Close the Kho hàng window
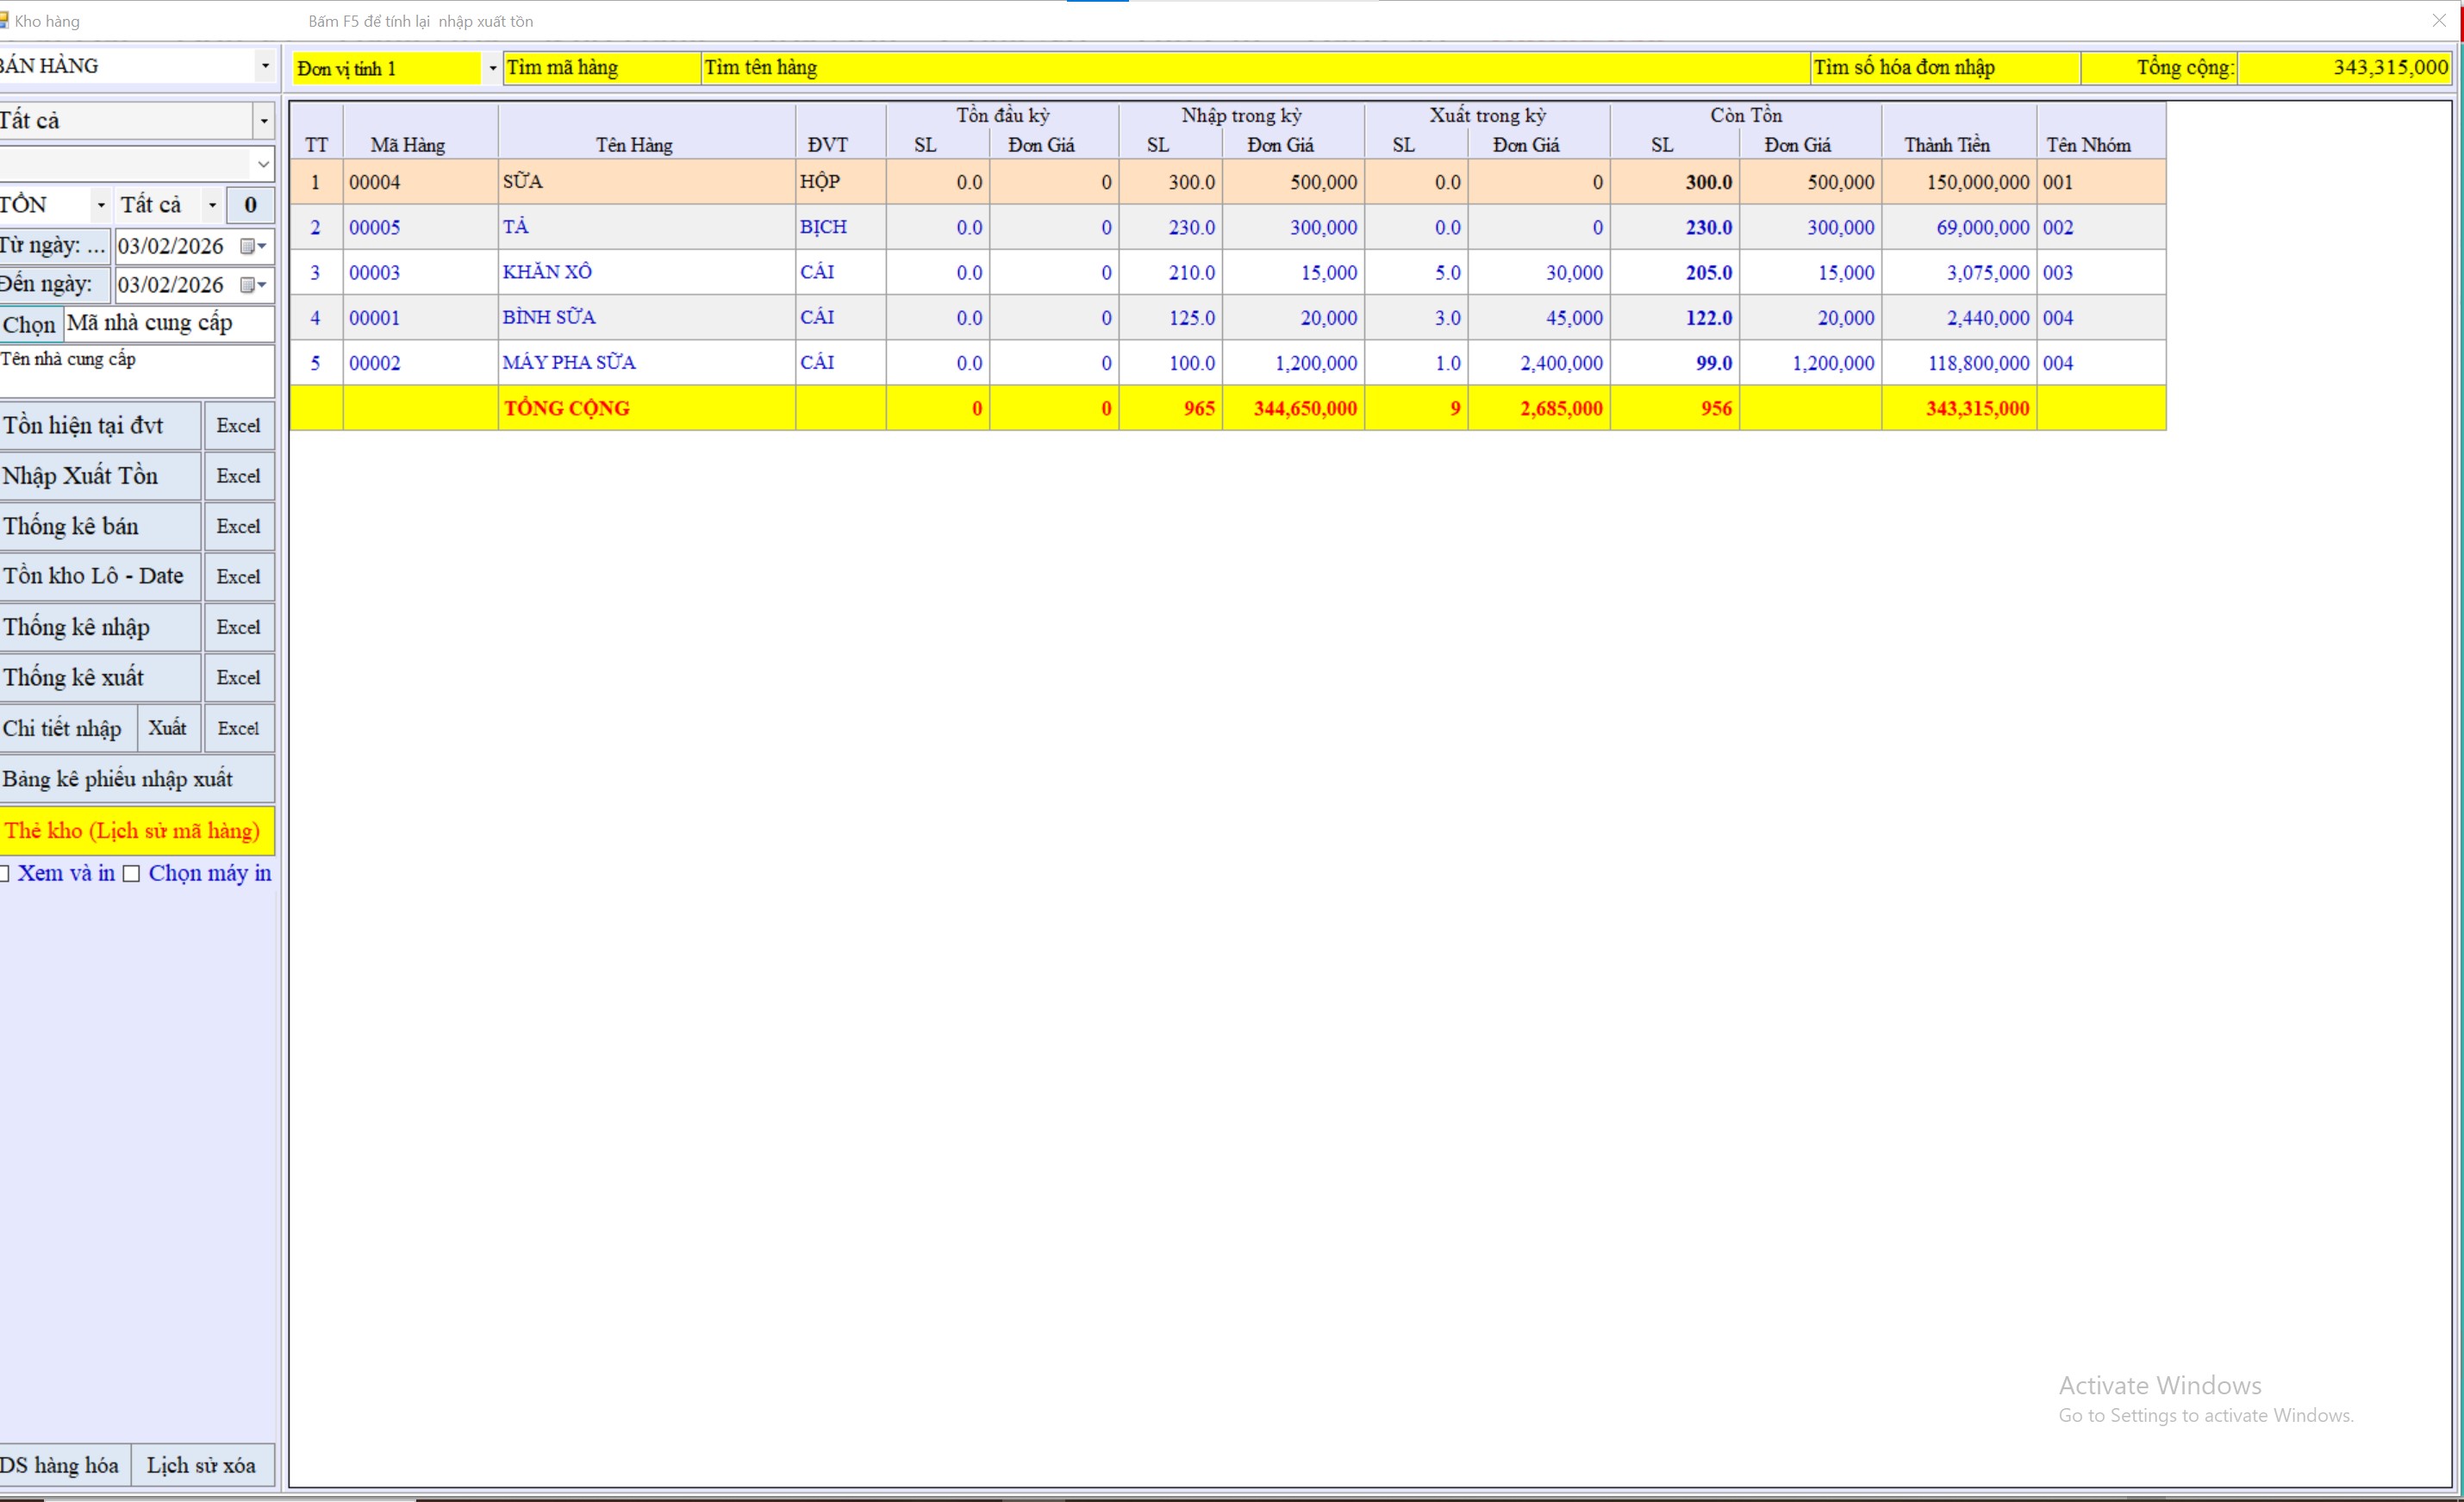 (2438, 20)
